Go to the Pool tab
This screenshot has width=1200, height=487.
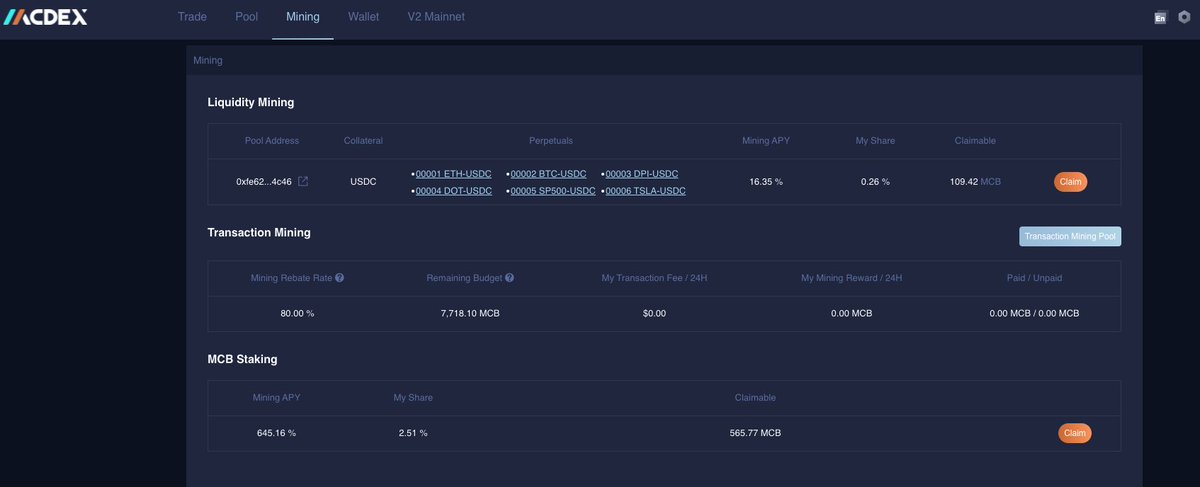click(246, 17)
